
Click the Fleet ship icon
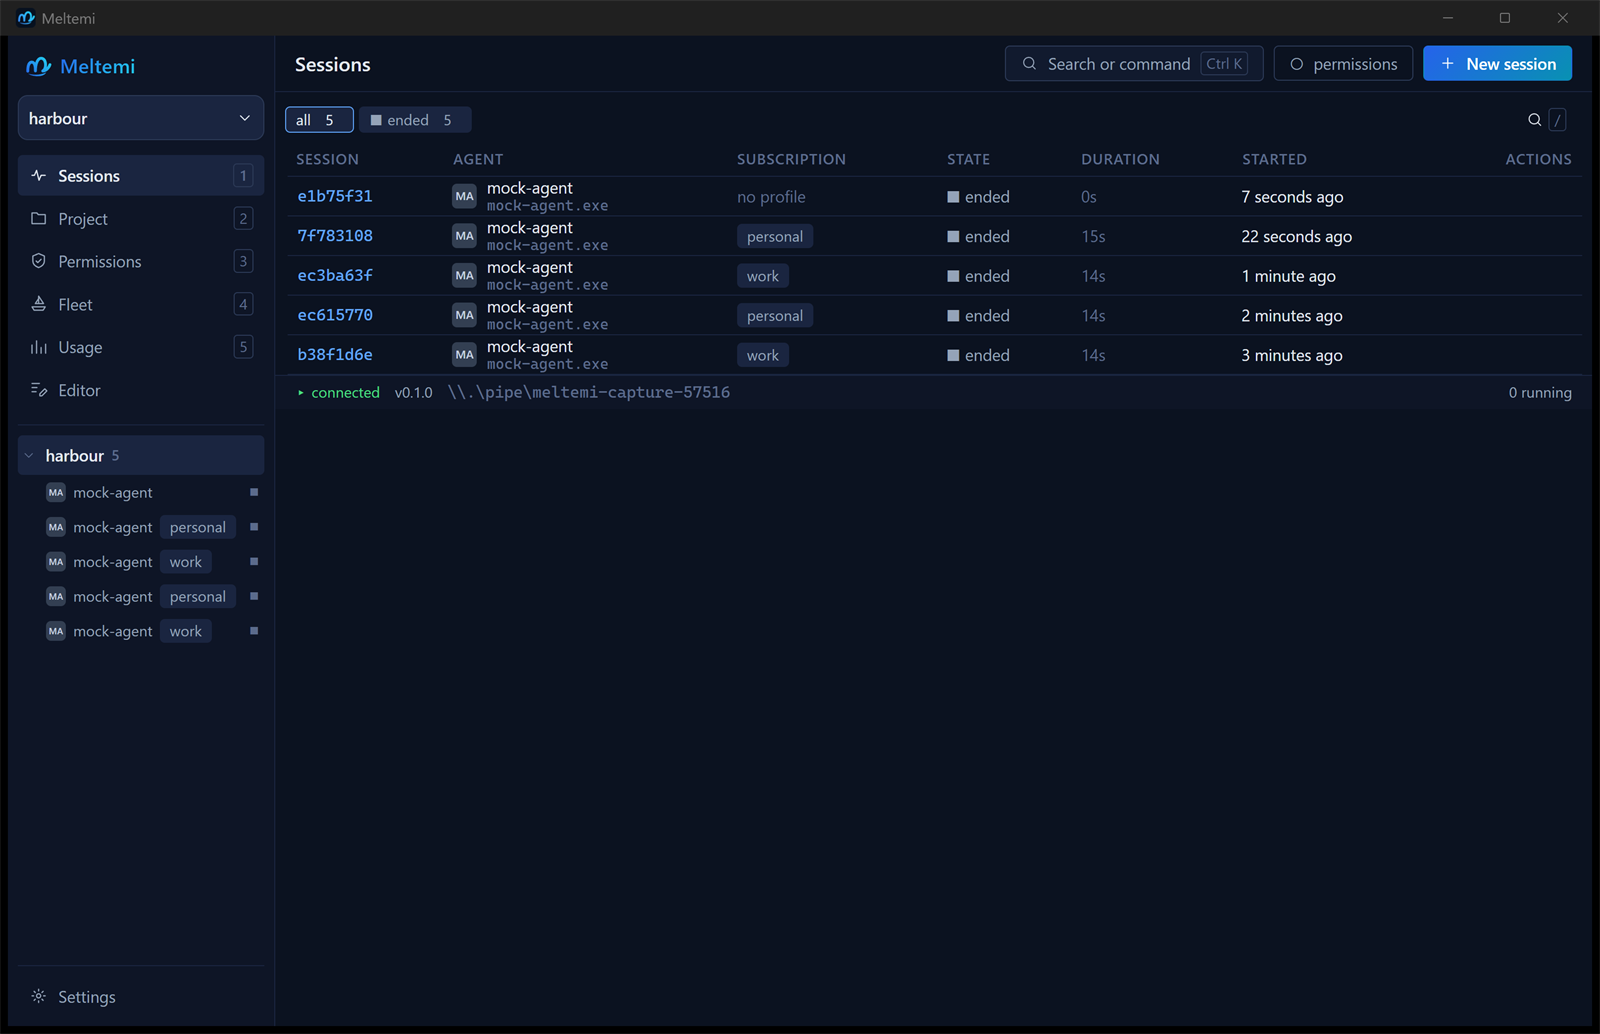tap(39, 304)
